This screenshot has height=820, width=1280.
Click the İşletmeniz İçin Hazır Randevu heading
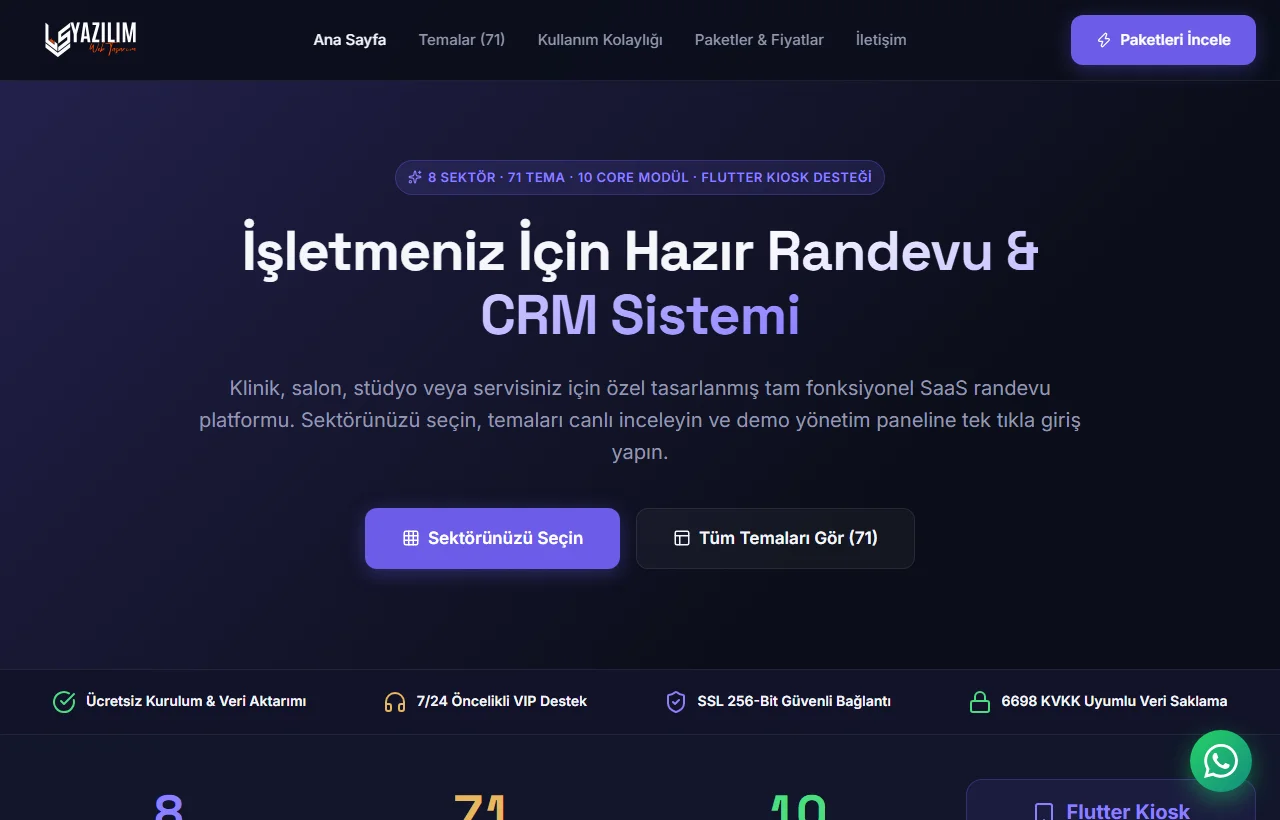click(x=640, y=251)
